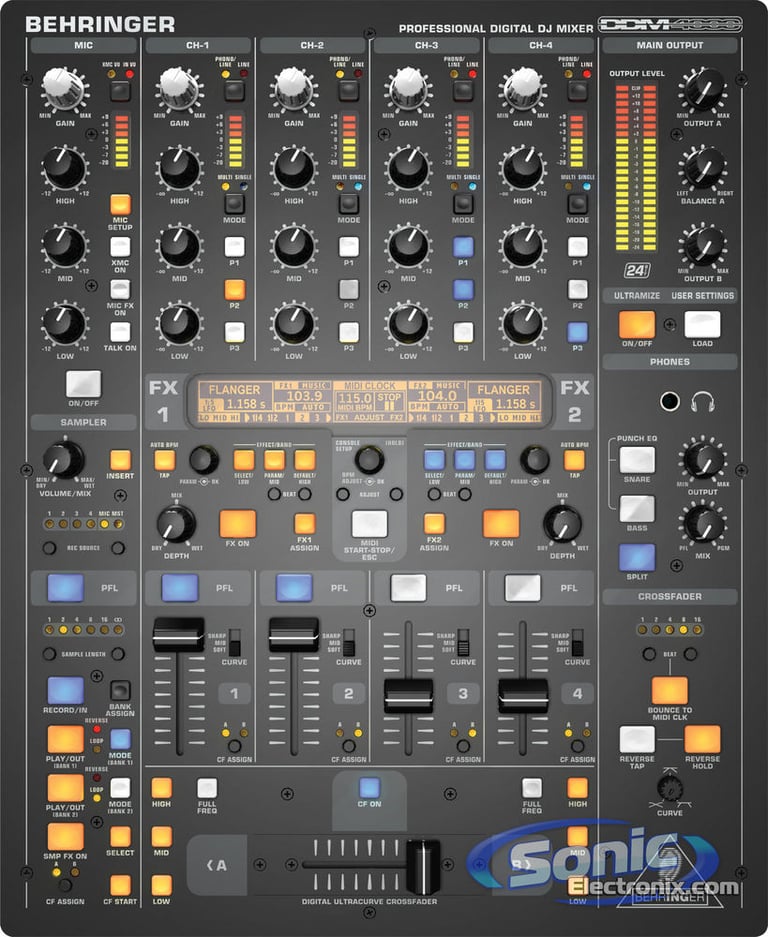Toggle the ULTRAMIZE ON/OFF button
Screen dimensions: 768x937
pyautogui.click(x=637, y=324)
